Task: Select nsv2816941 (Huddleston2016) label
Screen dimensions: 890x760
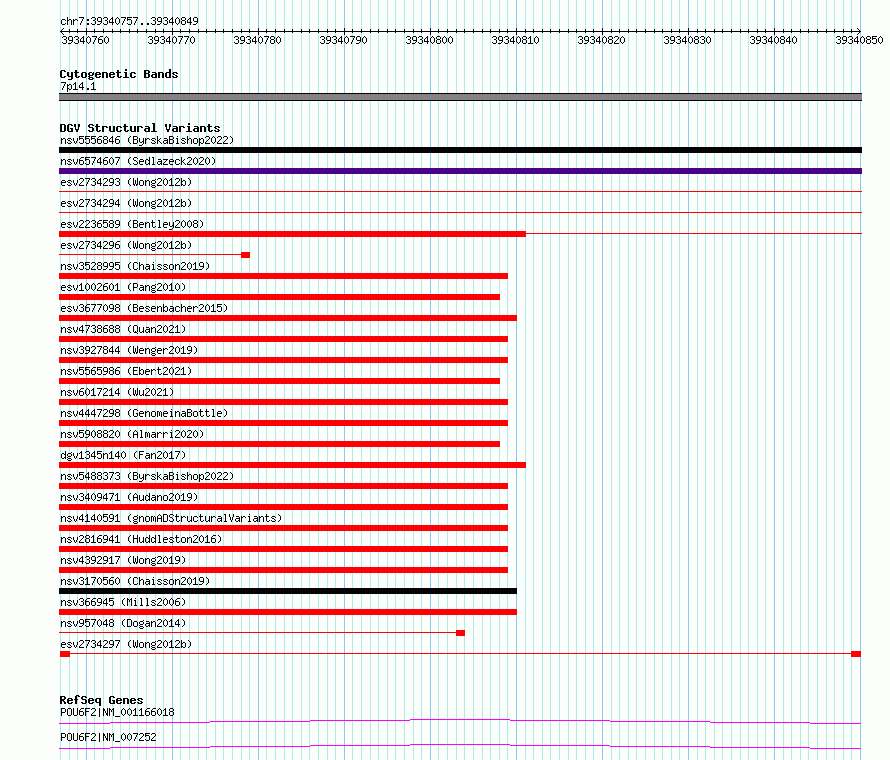Action: coord(141,539)
